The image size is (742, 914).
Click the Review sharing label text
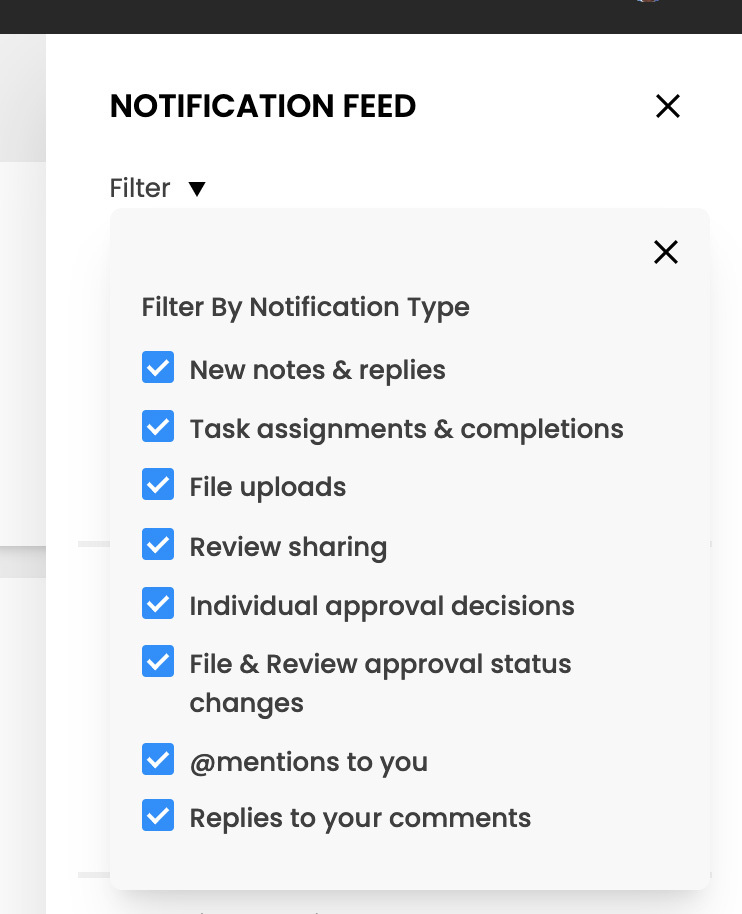point(288,547)
